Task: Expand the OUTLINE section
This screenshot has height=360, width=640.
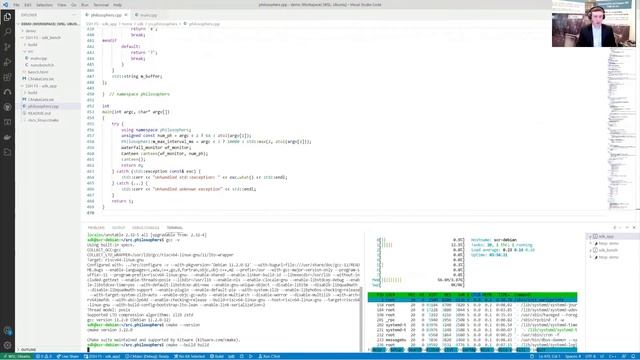Action: 29,350
